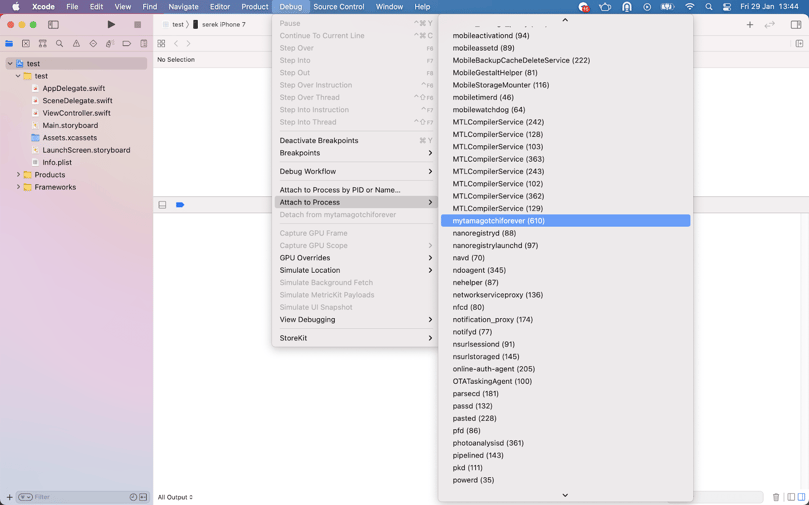Toggle the inspectors panel icon

796,24
